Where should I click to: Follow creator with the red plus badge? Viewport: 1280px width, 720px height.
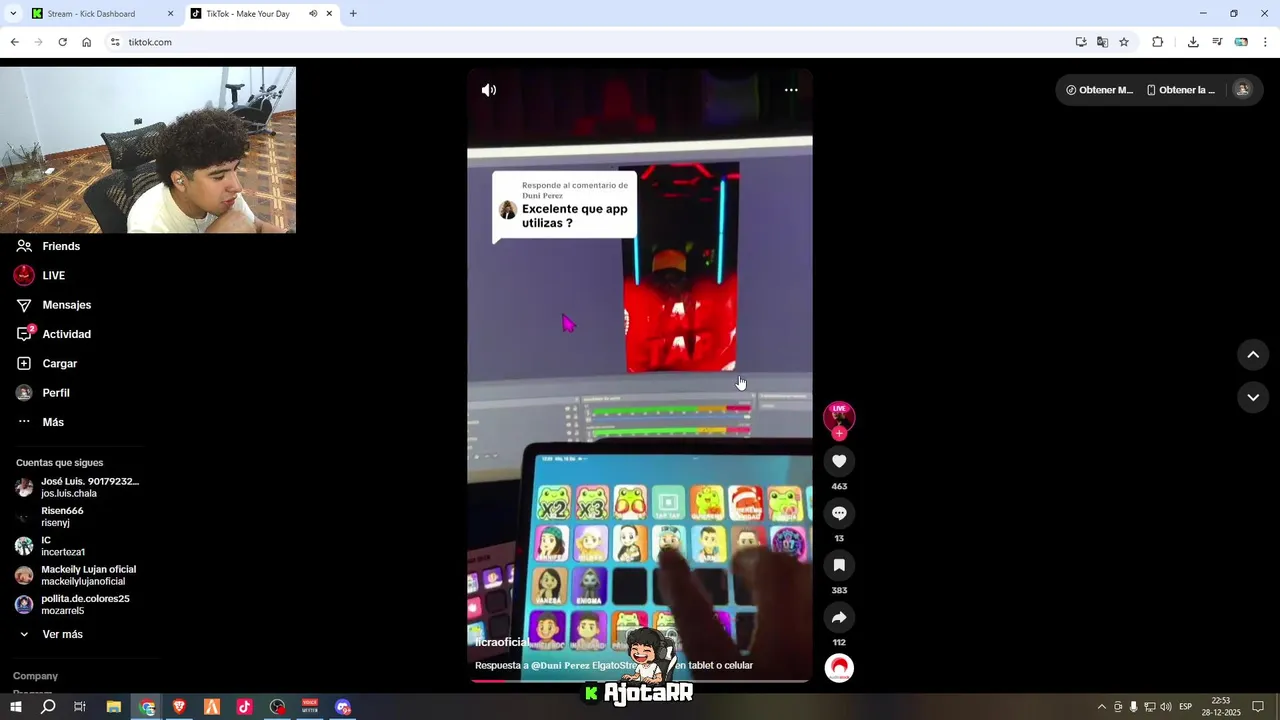(839, 434)
